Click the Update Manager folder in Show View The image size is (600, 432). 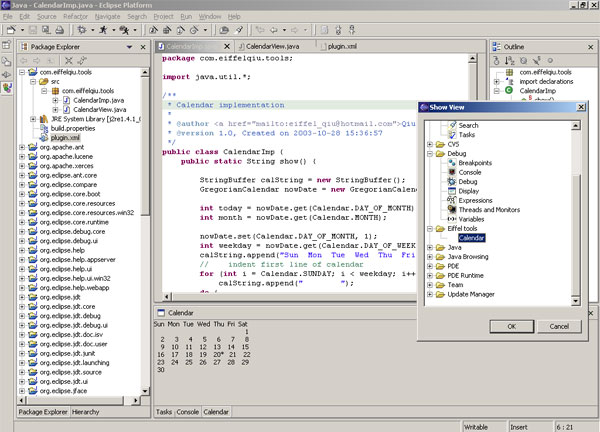click(471, 294)
